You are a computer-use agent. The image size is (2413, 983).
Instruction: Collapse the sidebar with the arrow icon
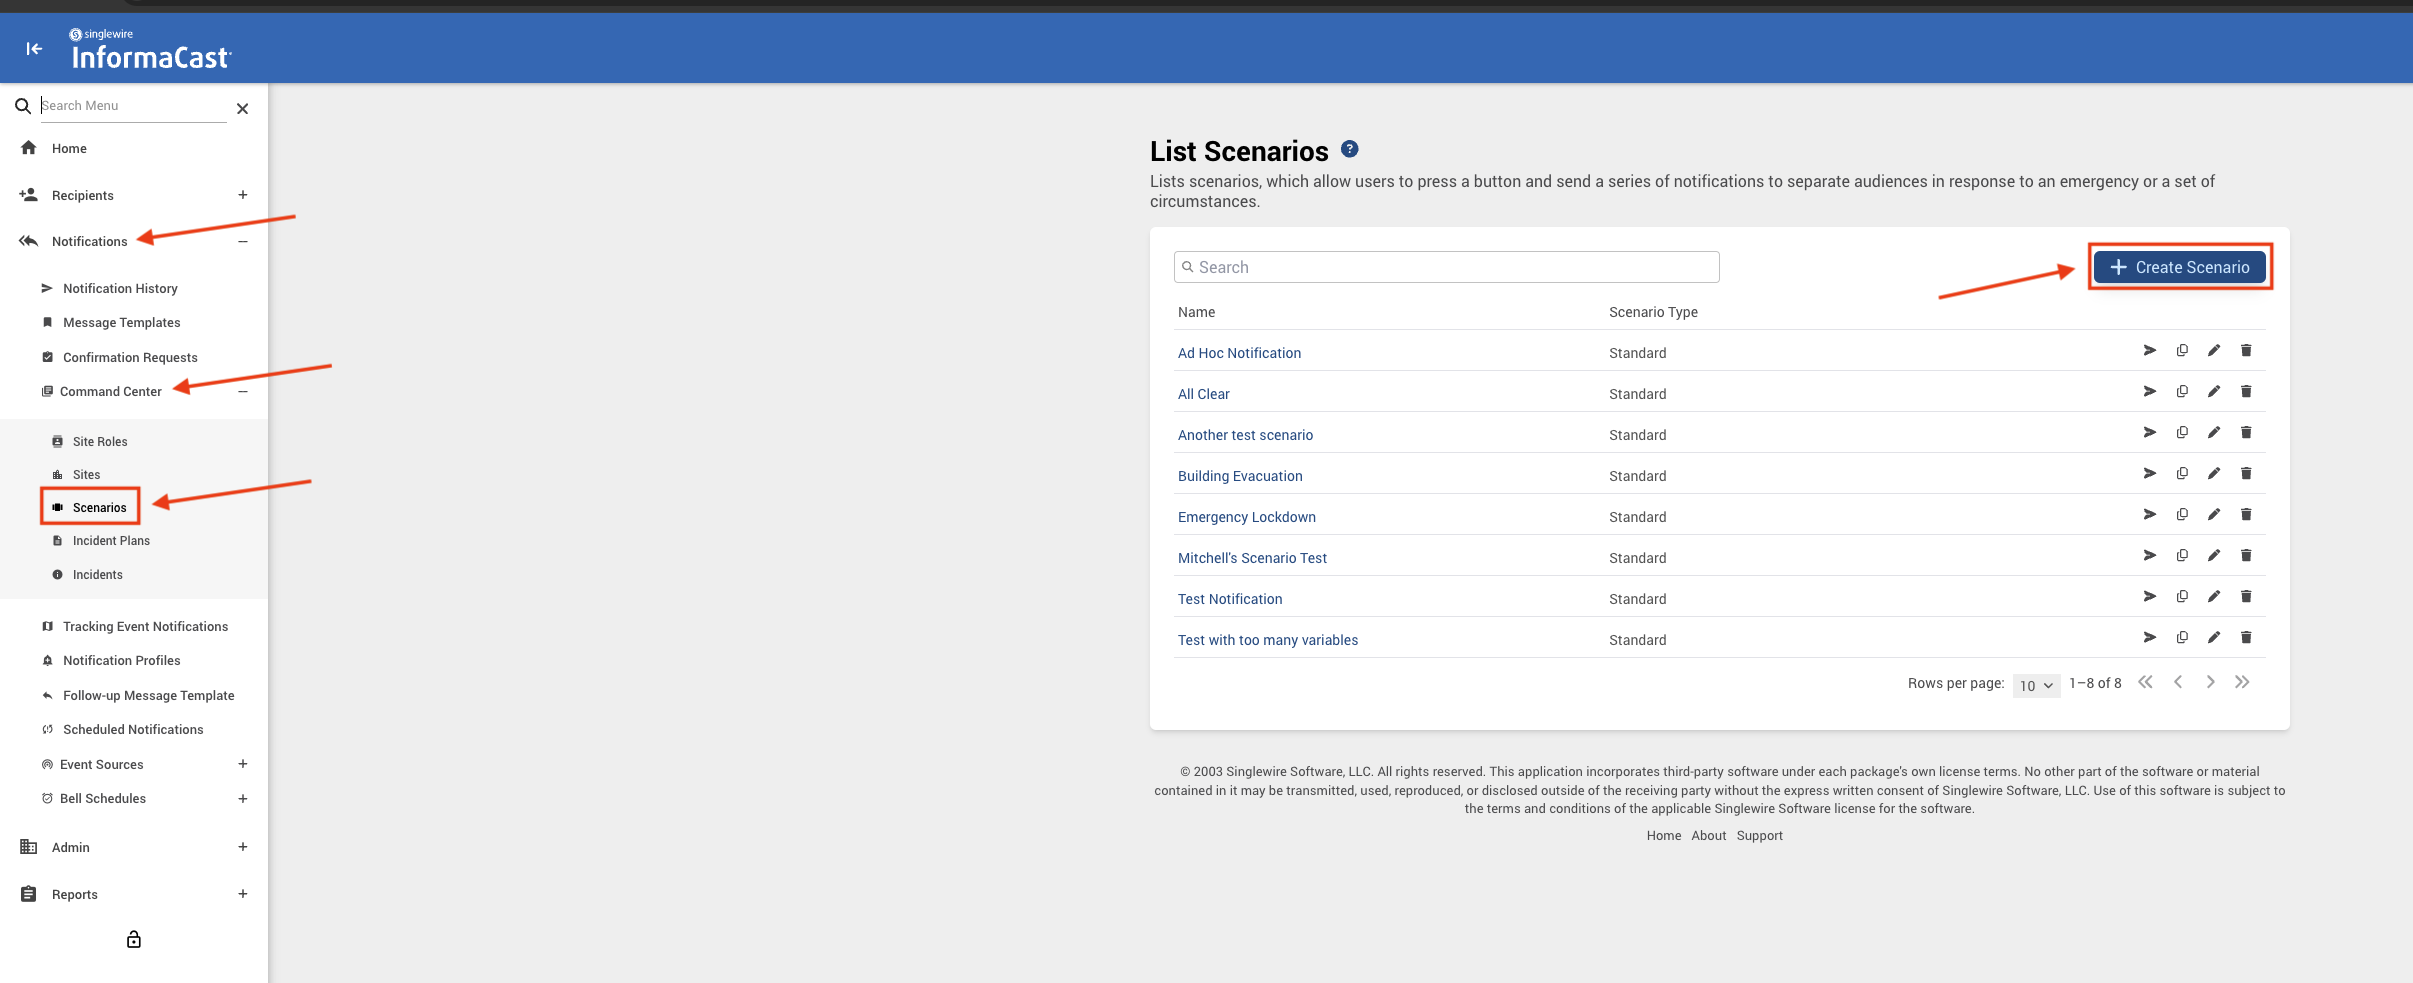tap(34, 48)
